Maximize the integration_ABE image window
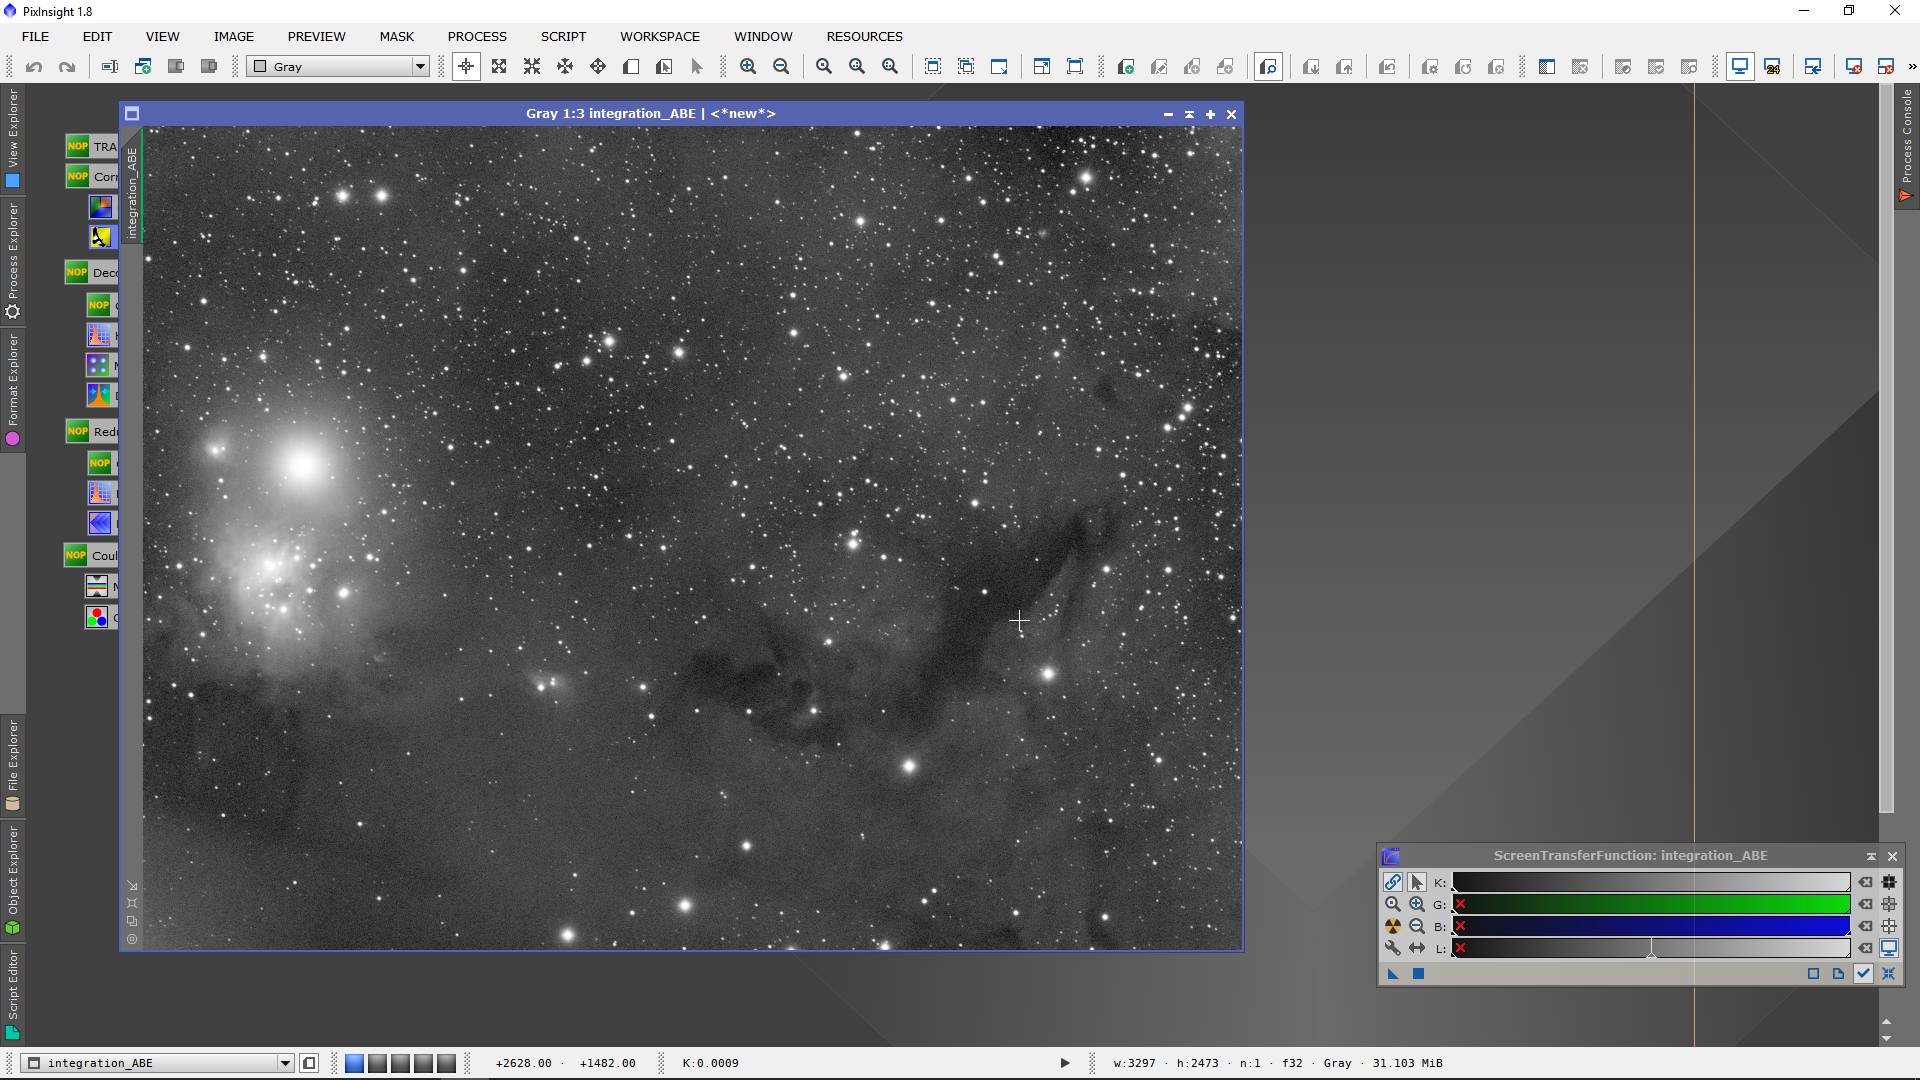Screen dimensions: 1920x1080 1210,114
